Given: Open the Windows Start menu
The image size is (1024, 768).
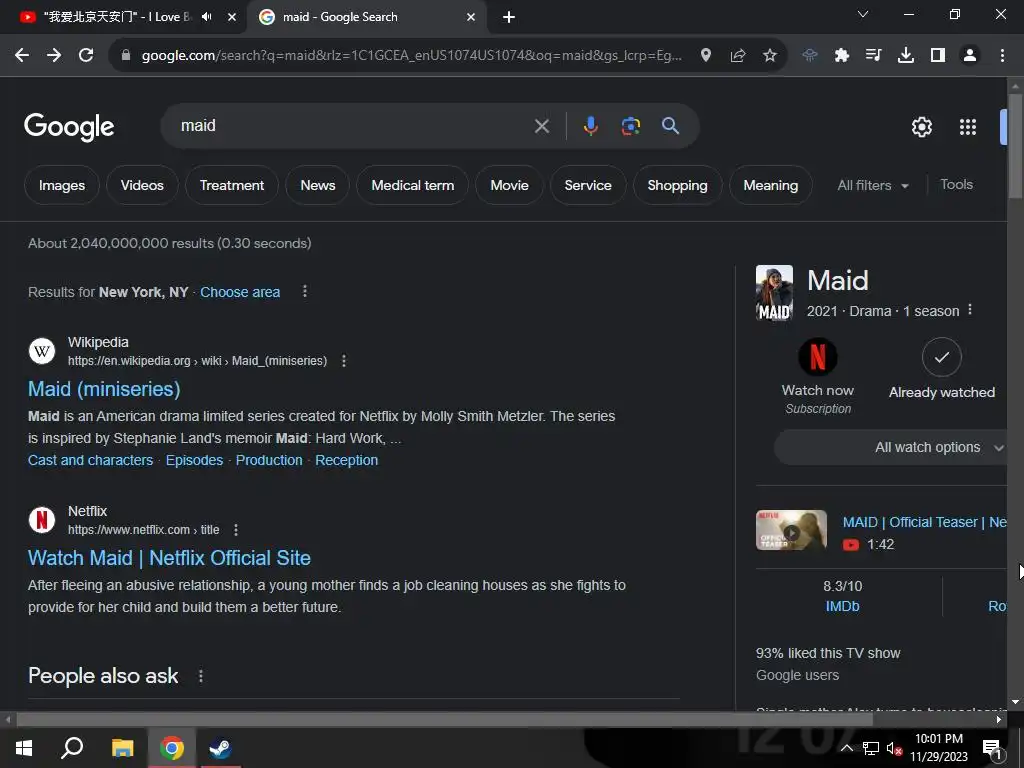Looking at the screenshot, I should click(x=24, y=748).
